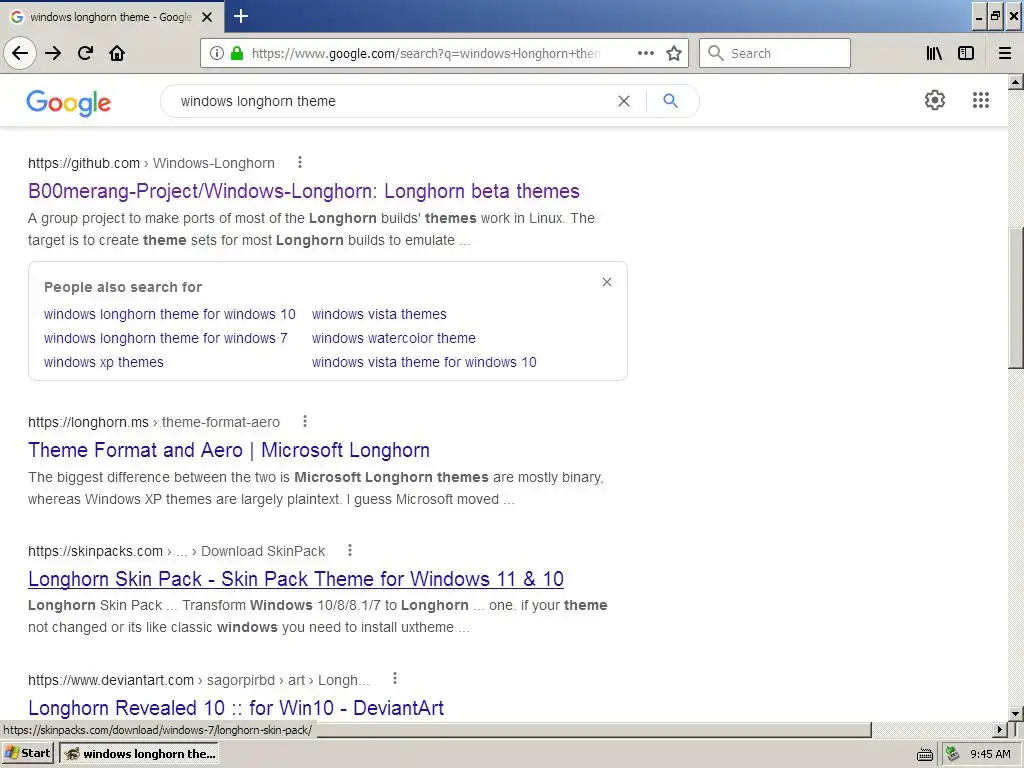This screenshot has width=1024, height=768.
Task: Focus the Google search query field
Action: click(392, 101)
